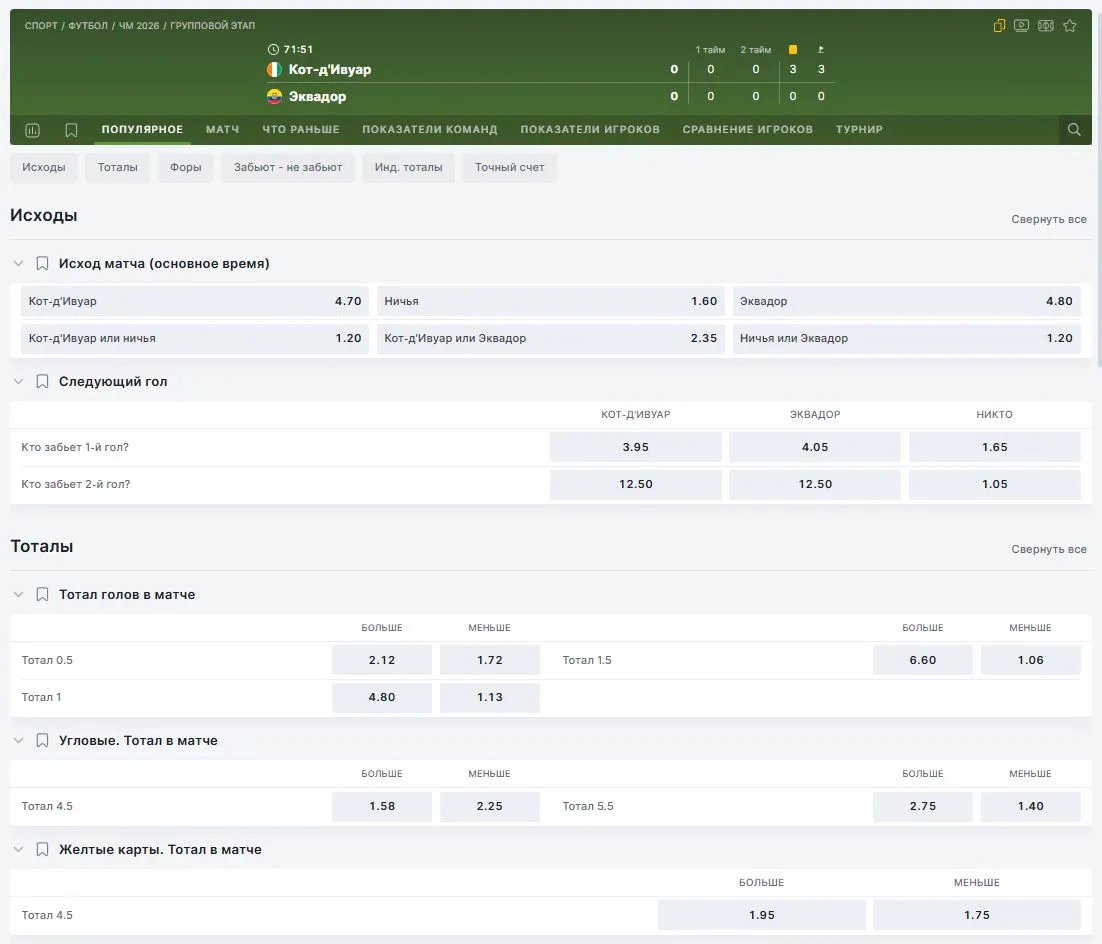Bet on Ничья at 1.60
Image resolution: width=1102 pixels, height=944 pixels.
(550, 301)
